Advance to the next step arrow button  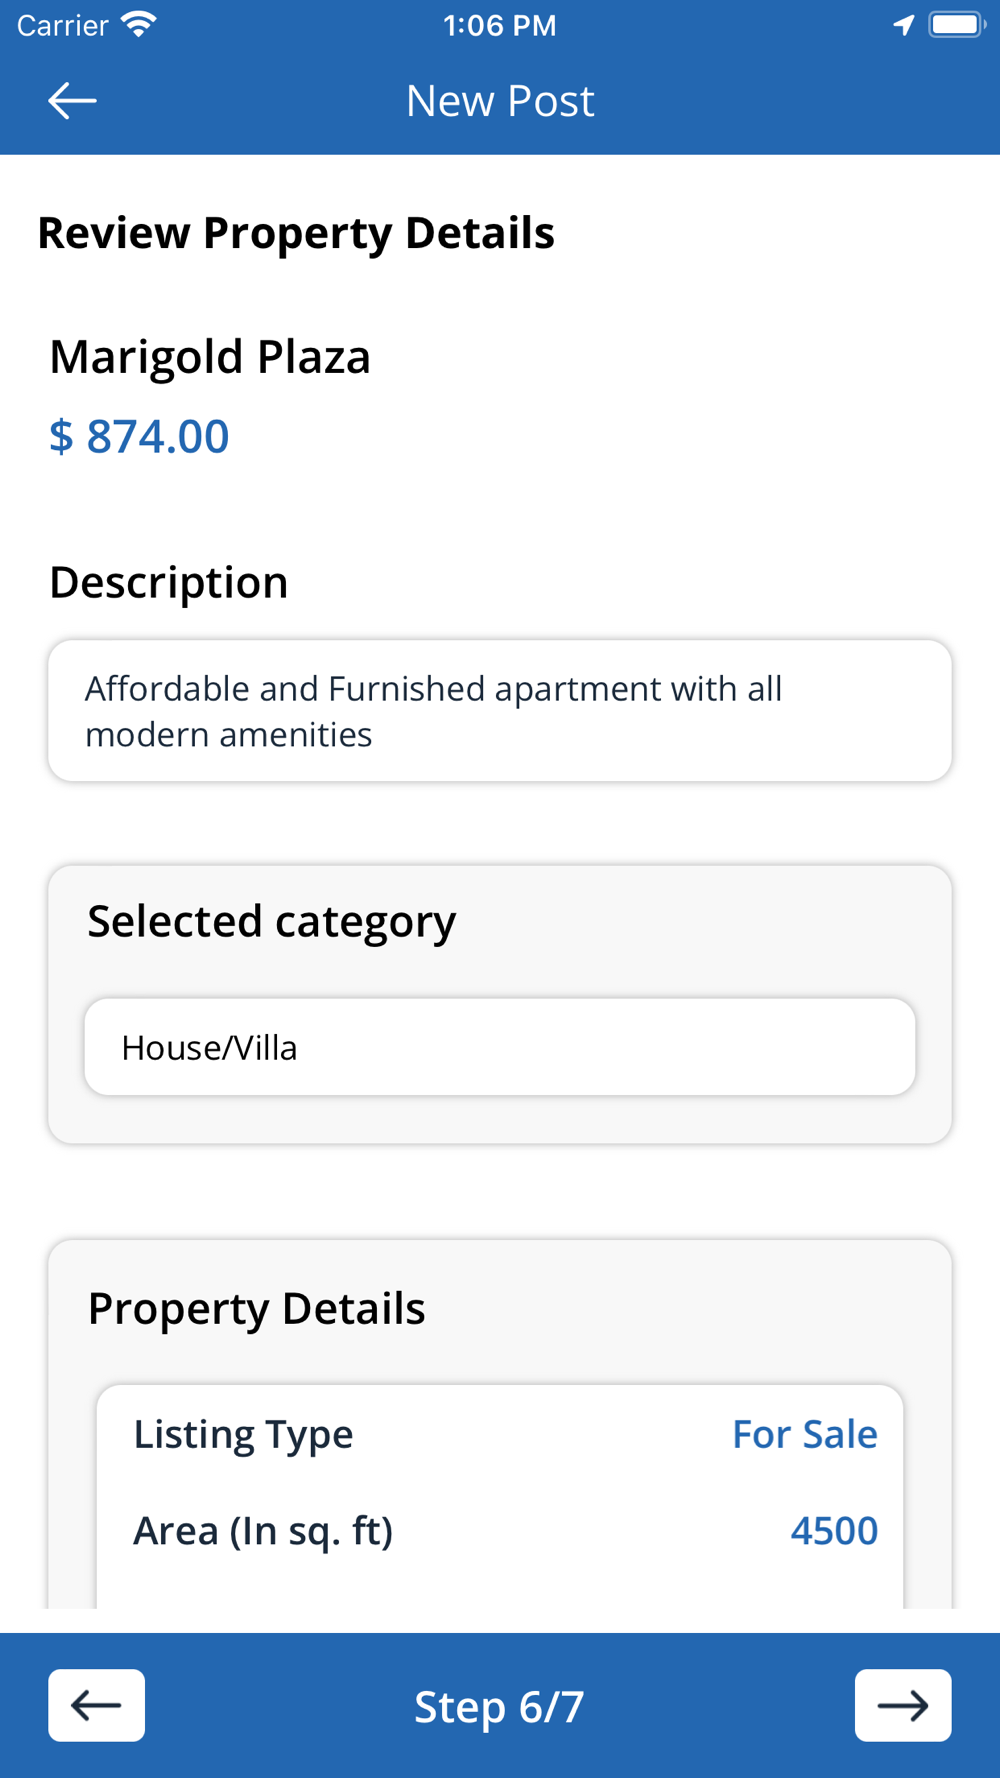(x=902, y=1705)
